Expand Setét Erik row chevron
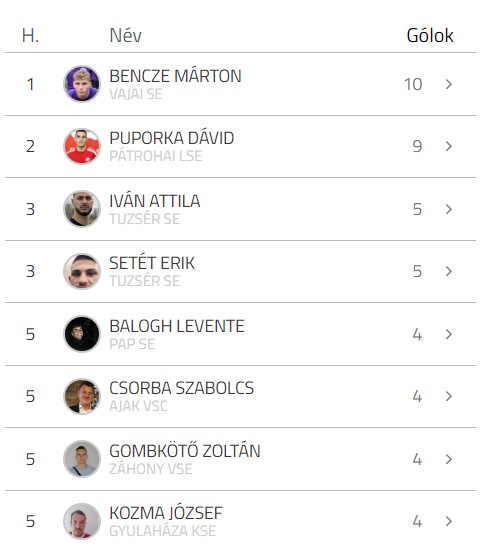The image size is (480, 547). pos(449,271)
